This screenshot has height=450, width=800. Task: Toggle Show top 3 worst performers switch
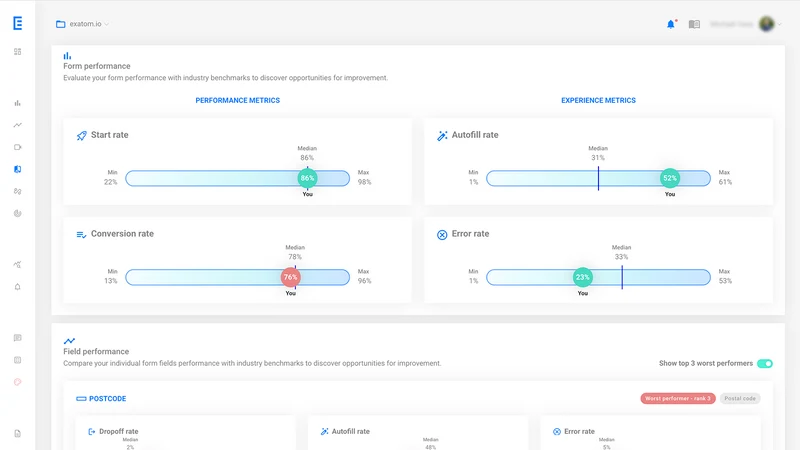(x=765, y=363)
